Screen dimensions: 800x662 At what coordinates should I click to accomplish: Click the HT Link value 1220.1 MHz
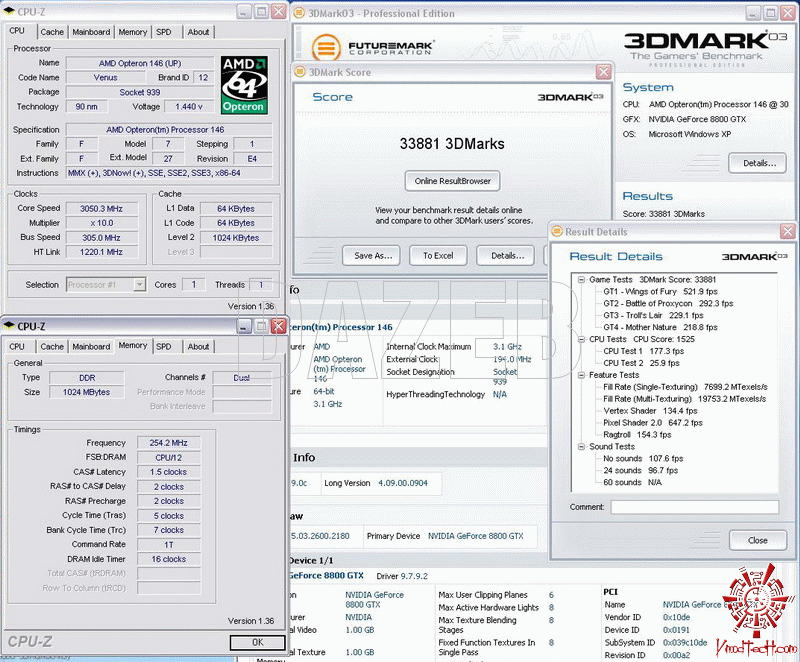tap(102, 252)
